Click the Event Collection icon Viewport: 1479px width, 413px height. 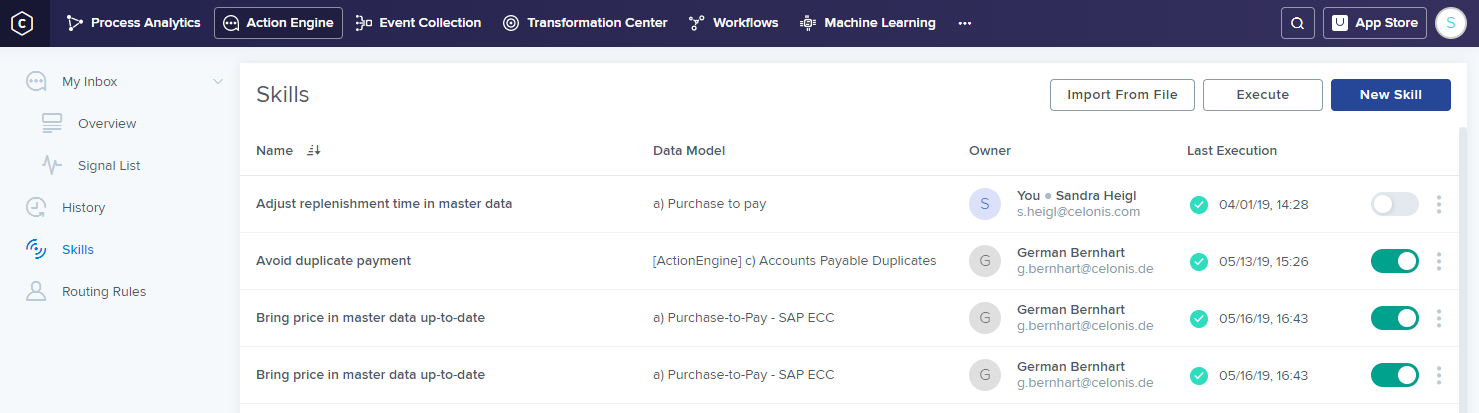(364, 23)
